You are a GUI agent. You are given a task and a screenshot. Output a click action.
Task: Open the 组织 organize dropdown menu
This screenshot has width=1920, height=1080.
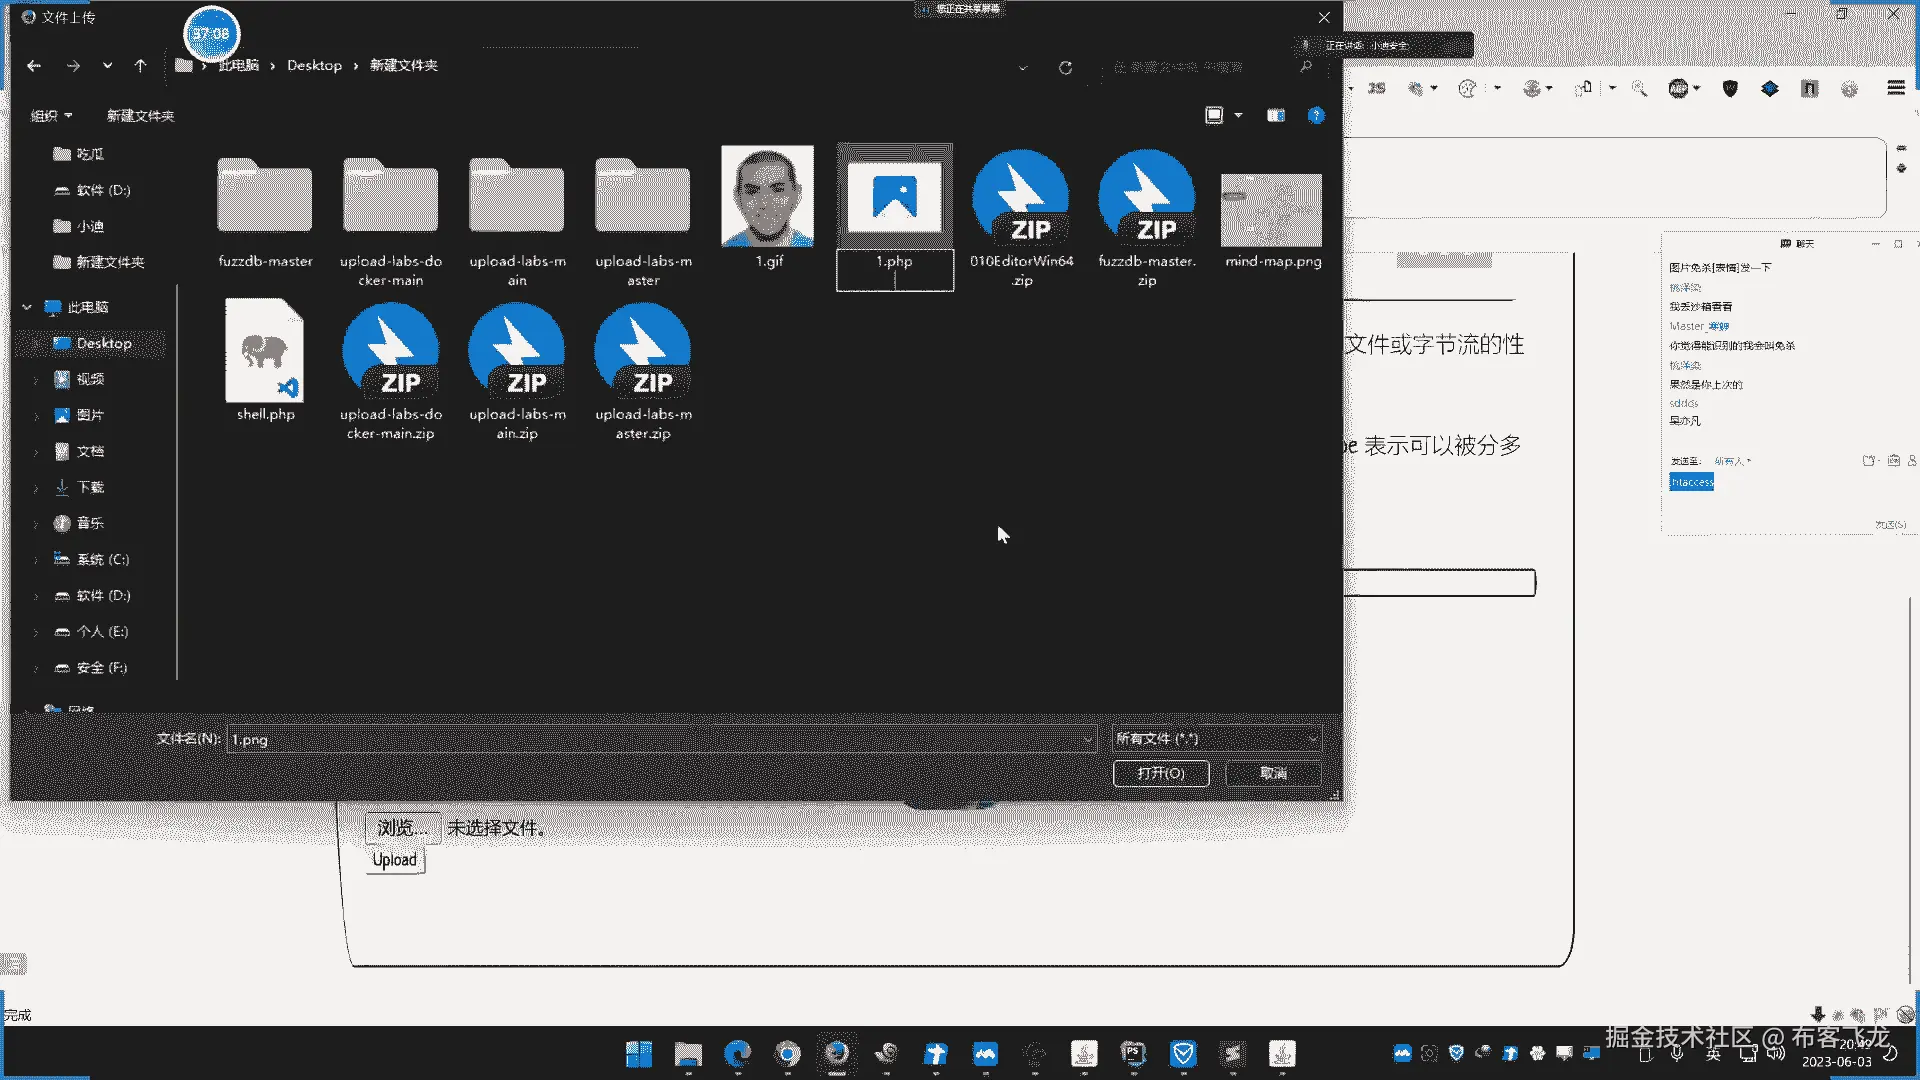pyautogui.click(x=51, y=116)
